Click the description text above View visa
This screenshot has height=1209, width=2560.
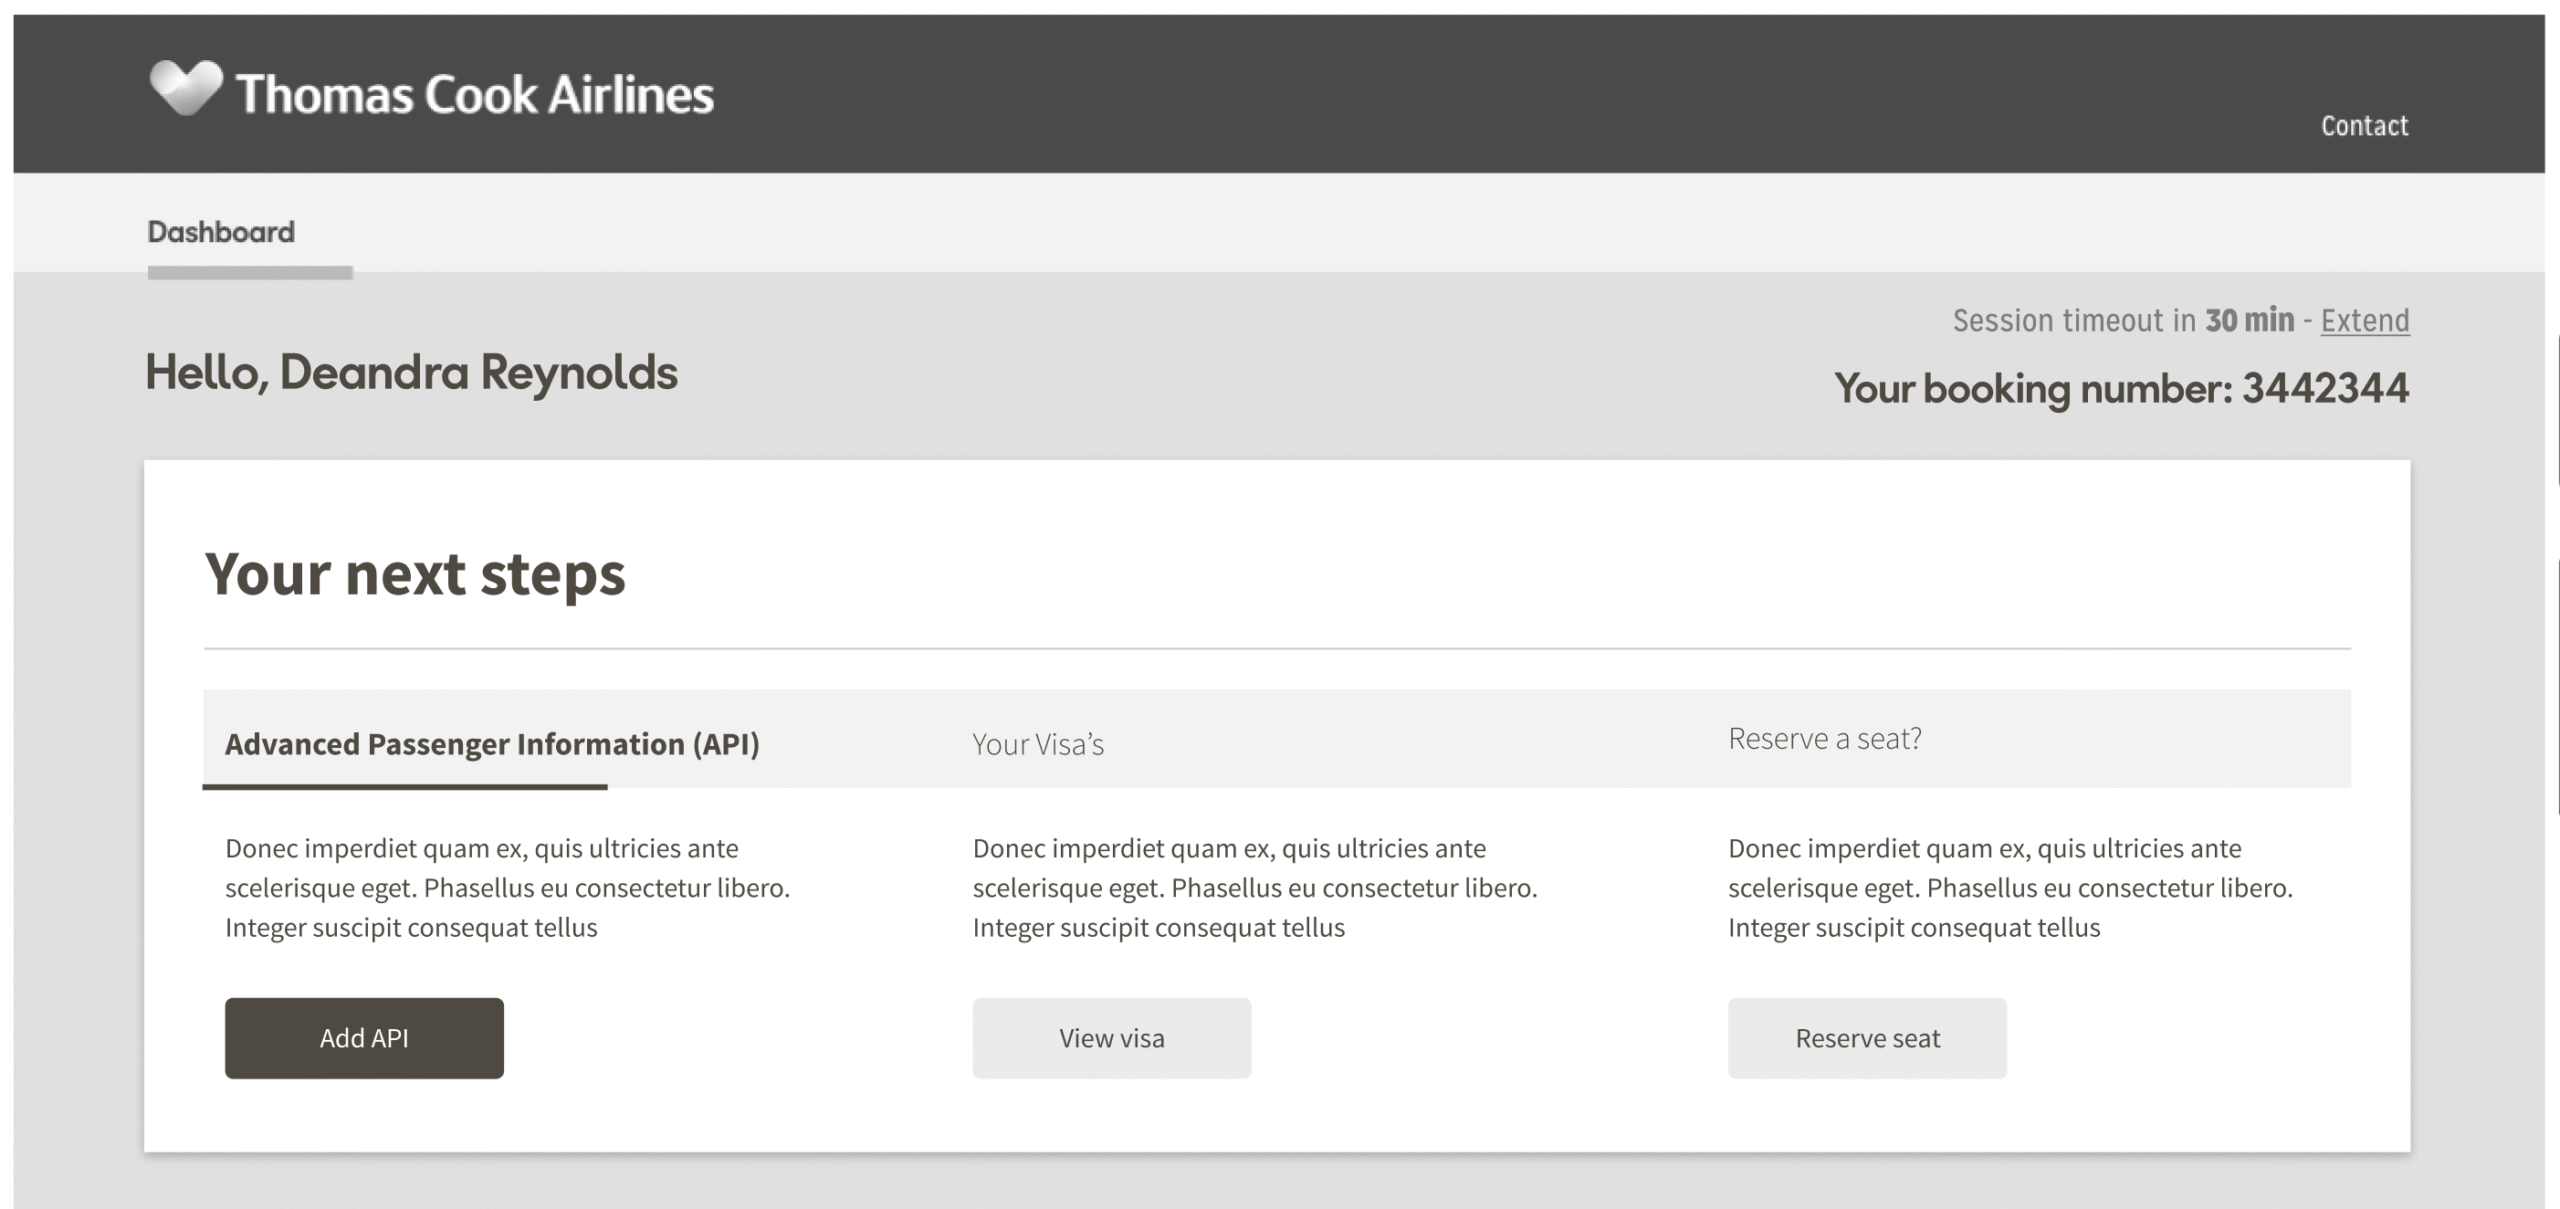pos(1254,888)
